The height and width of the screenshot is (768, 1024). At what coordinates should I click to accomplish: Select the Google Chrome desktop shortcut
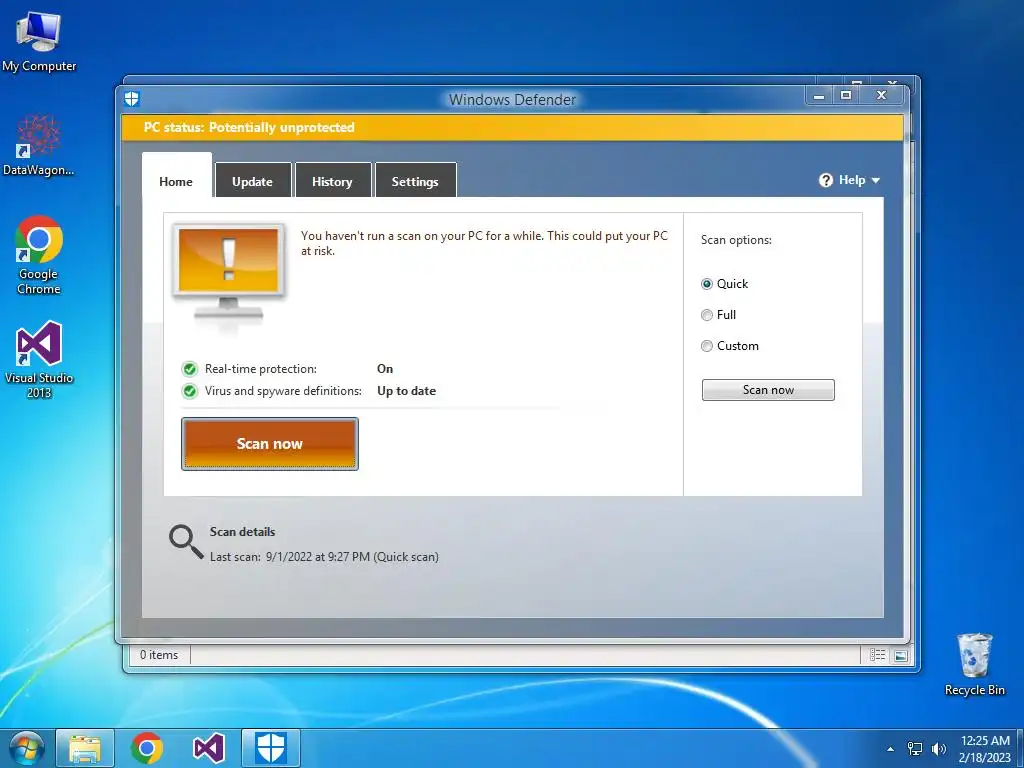39,255
